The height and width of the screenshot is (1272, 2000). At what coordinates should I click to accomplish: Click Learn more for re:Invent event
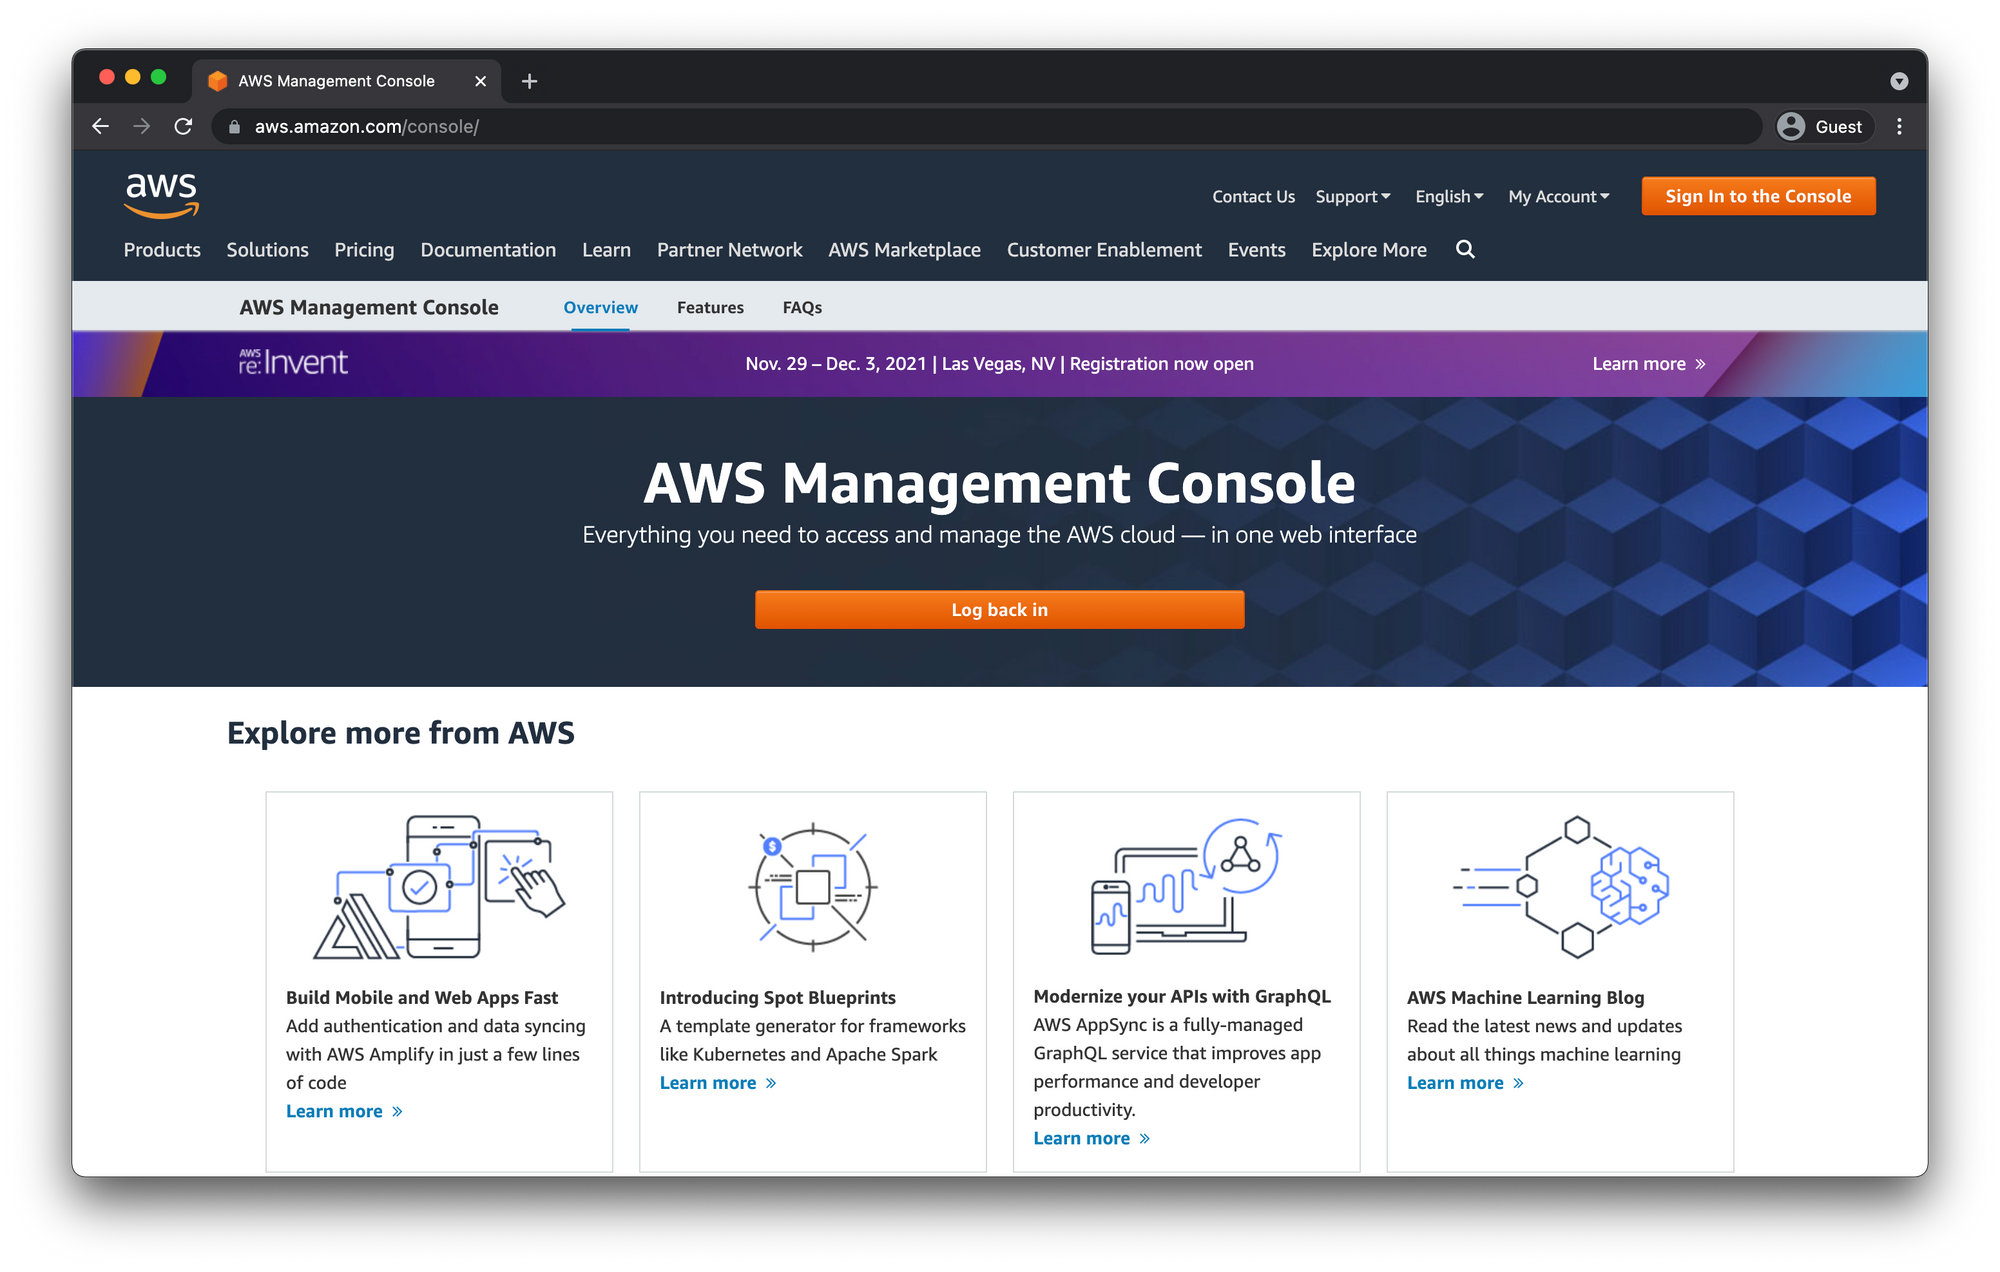click(1644, 363)
